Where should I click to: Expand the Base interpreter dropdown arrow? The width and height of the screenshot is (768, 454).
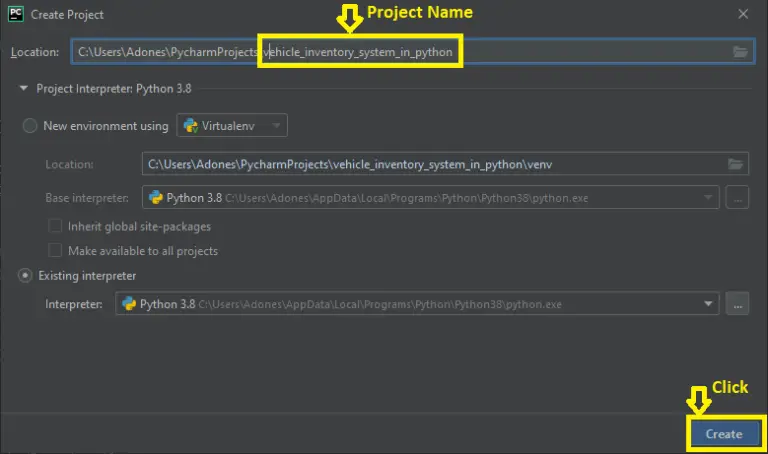coord(708,197)
